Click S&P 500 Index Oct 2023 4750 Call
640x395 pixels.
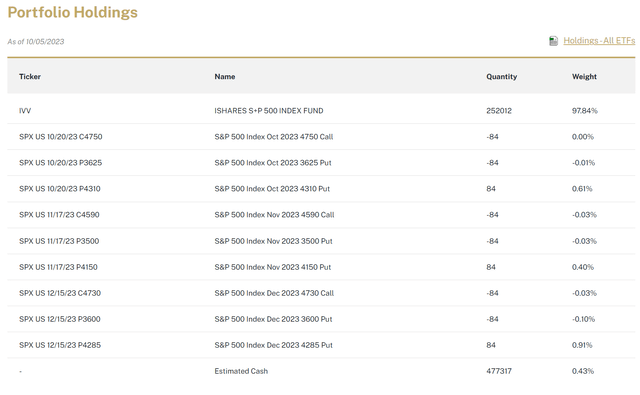274,137
